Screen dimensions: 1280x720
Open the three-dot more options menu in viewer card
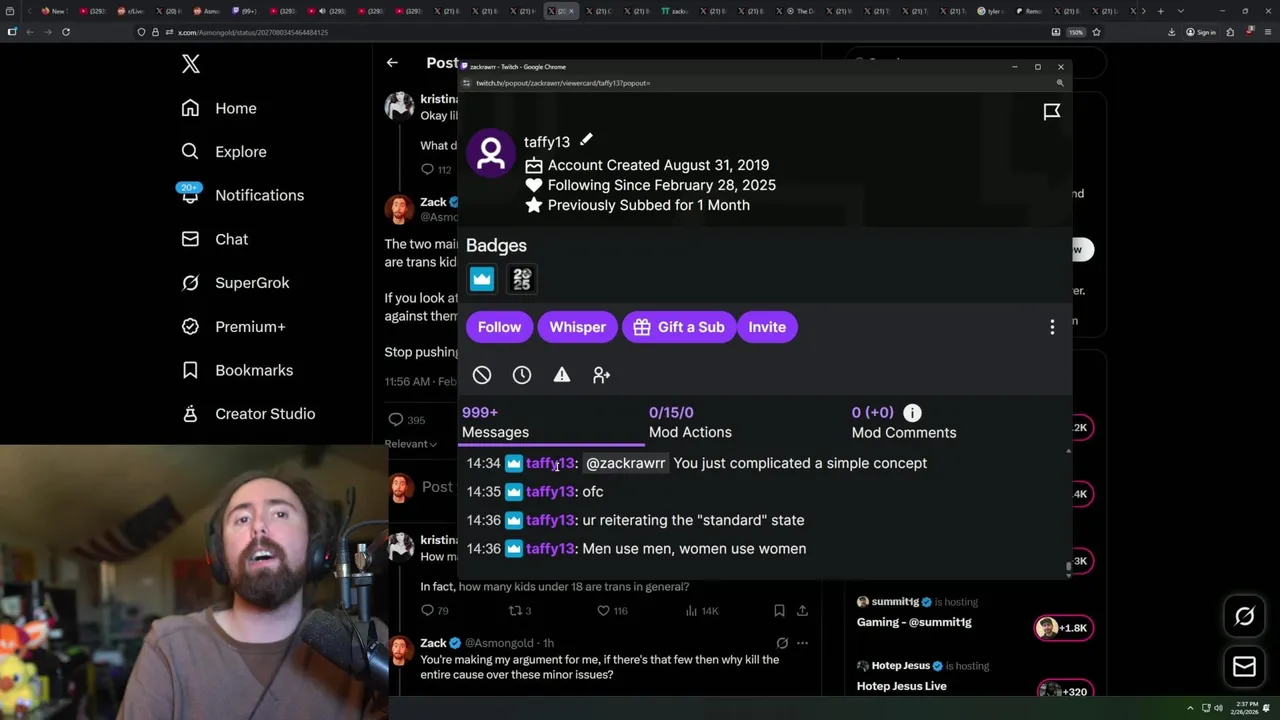coord(1052,327)
